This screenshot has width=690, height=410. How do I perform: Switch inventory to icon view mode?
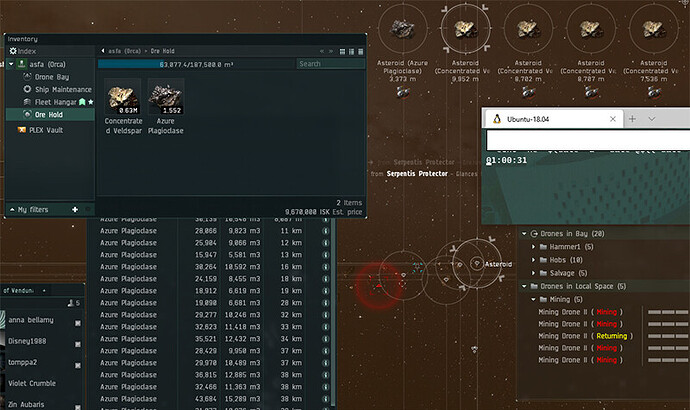[x=342, y=51]
